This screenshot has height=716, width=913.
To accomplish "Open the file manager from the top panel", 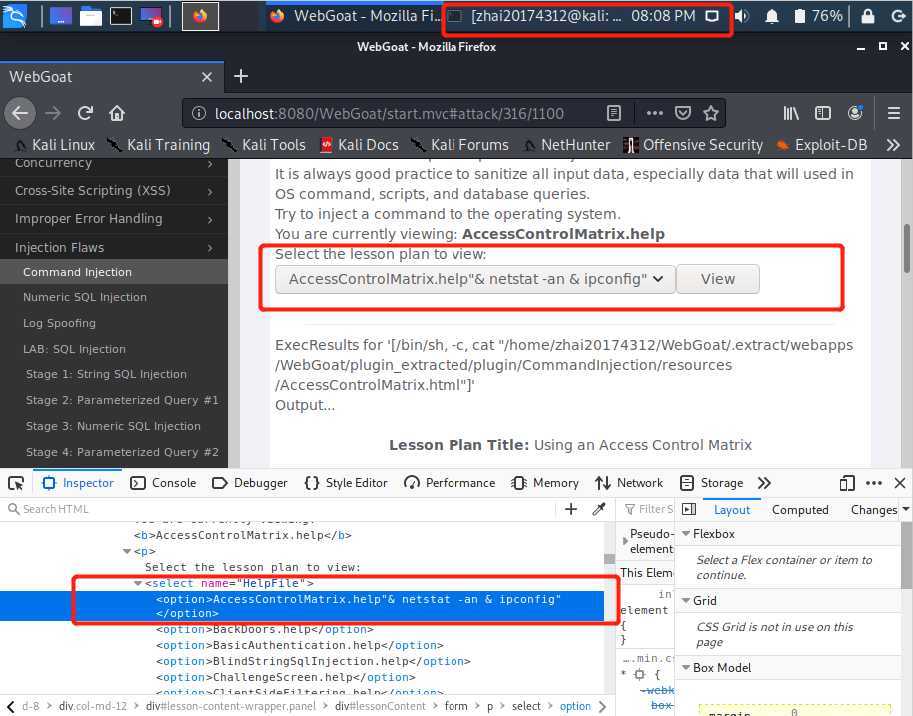I will pyautogui.click(x=91, y=16).
